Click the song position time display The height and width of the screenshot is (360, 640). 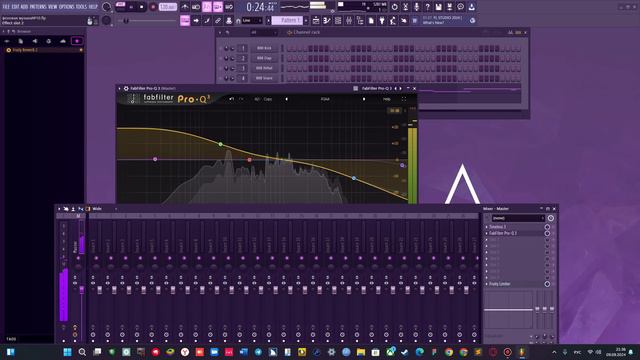[261, 7]
